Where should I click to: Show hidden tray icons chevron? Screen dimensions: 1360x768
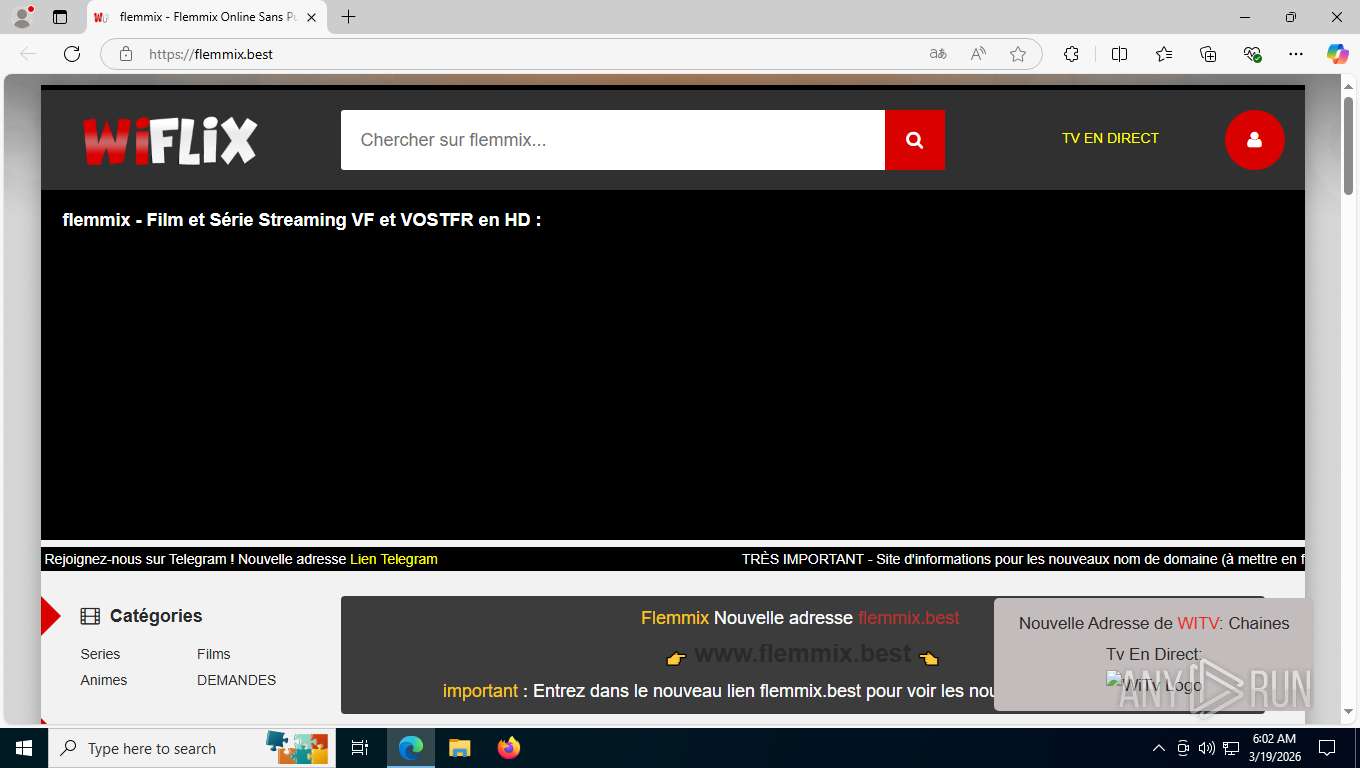pyautogui.click(x=1159, y=748)
